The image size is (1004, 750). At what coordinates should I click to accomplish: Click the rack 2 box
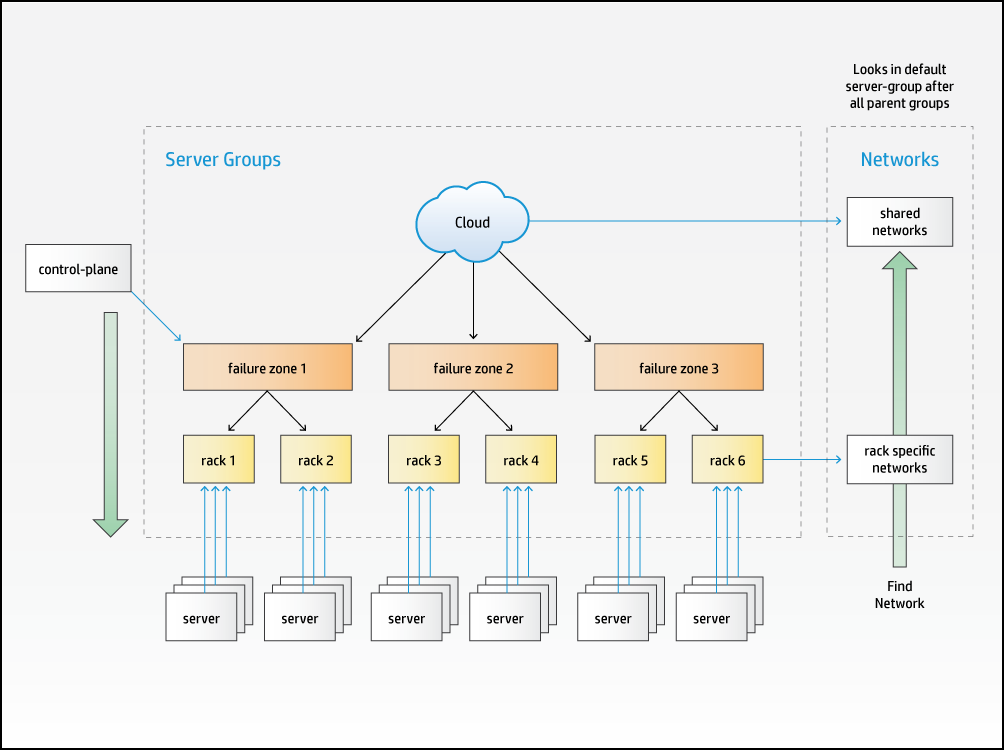tap(315, 460)
